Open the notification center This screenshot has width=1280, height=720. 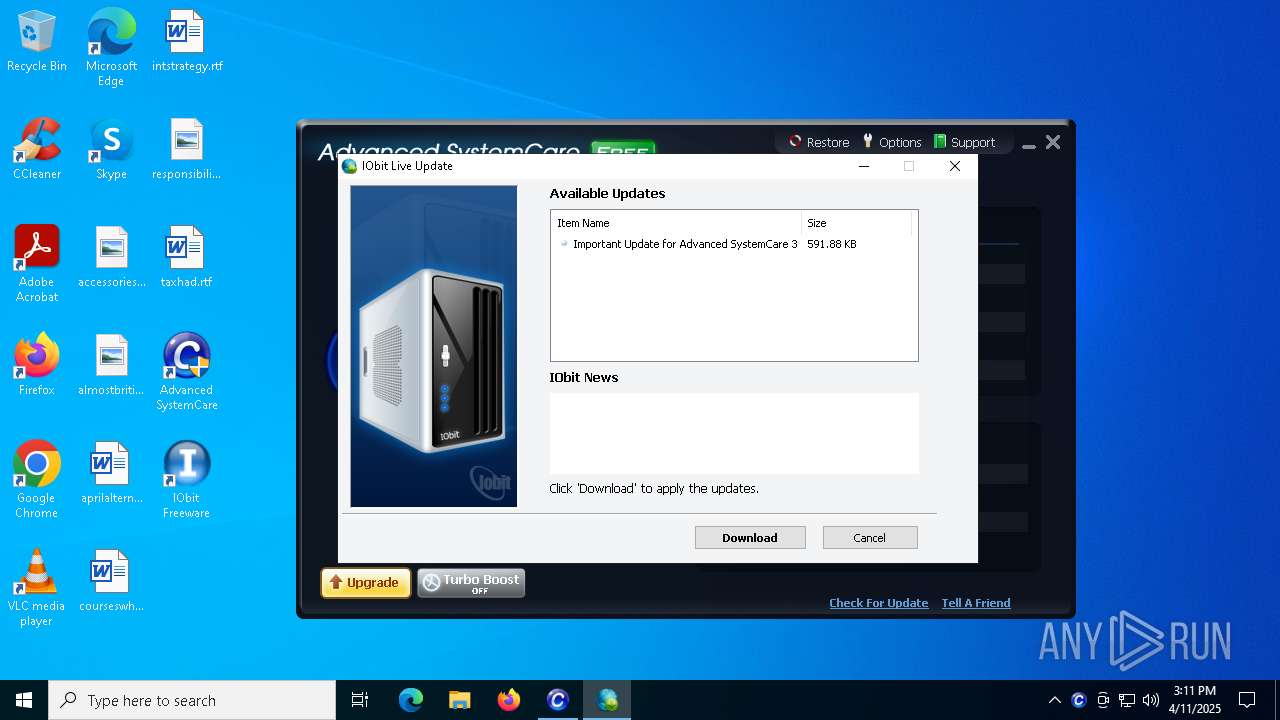click(x=1247, y=700)
